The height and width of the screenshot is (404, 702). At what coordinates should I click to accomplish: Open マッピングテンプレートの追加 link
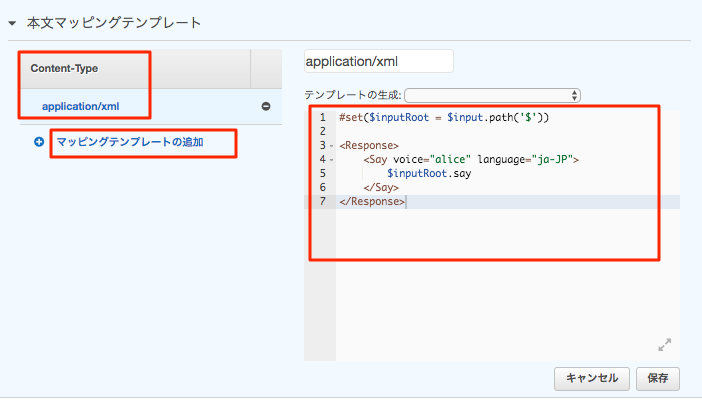[x=130, y=142]
